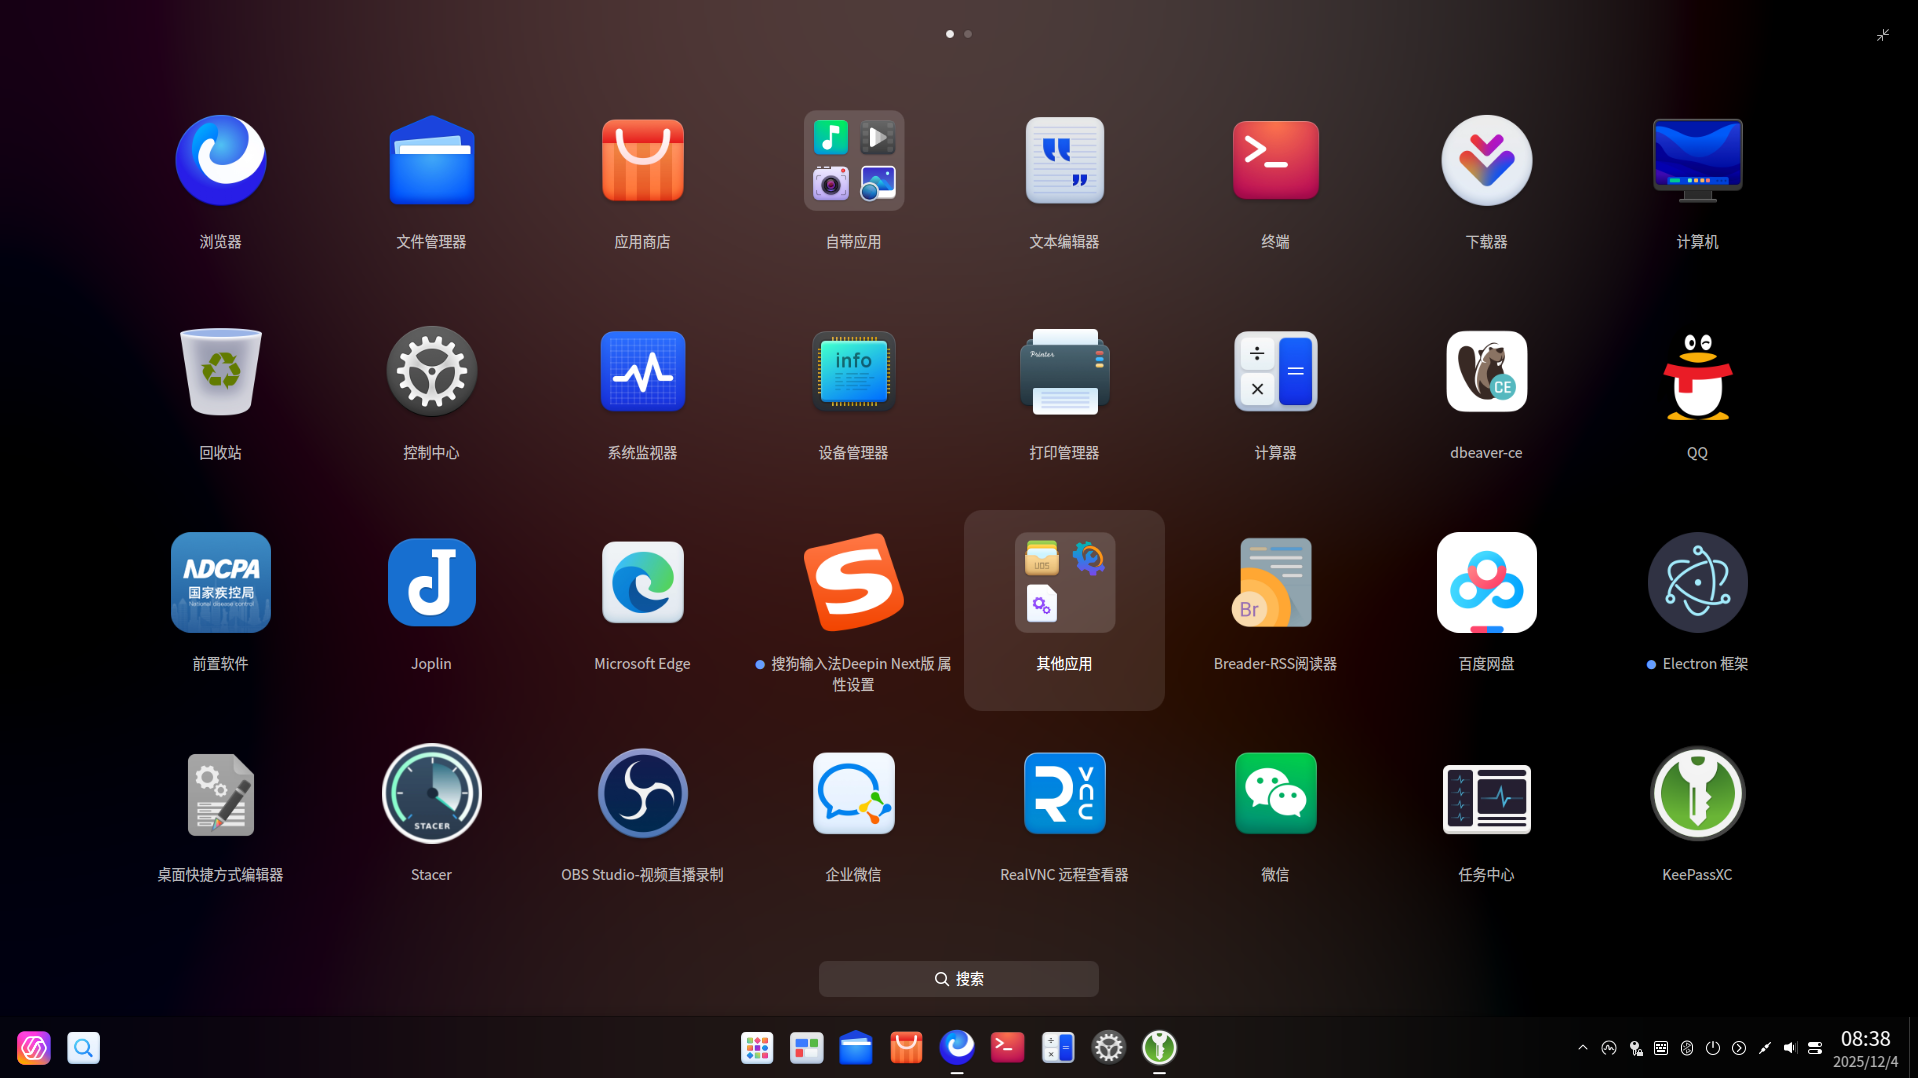The height and width of the screenshot is (1078, 1918).
Task: Launch RealVNC 远程查看器
Action: click(1064, 794)
